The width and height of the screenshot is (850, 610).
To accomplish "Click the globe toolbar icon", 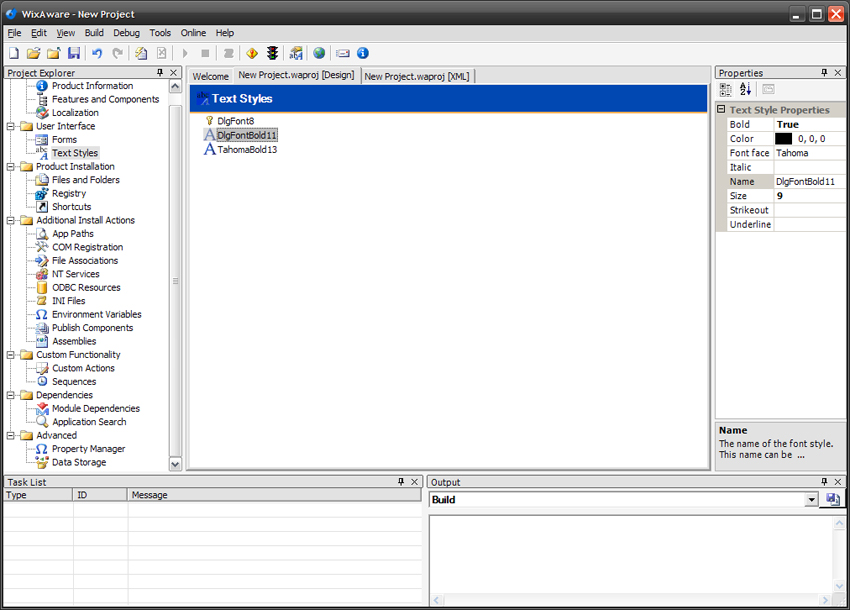I will 319,53.
